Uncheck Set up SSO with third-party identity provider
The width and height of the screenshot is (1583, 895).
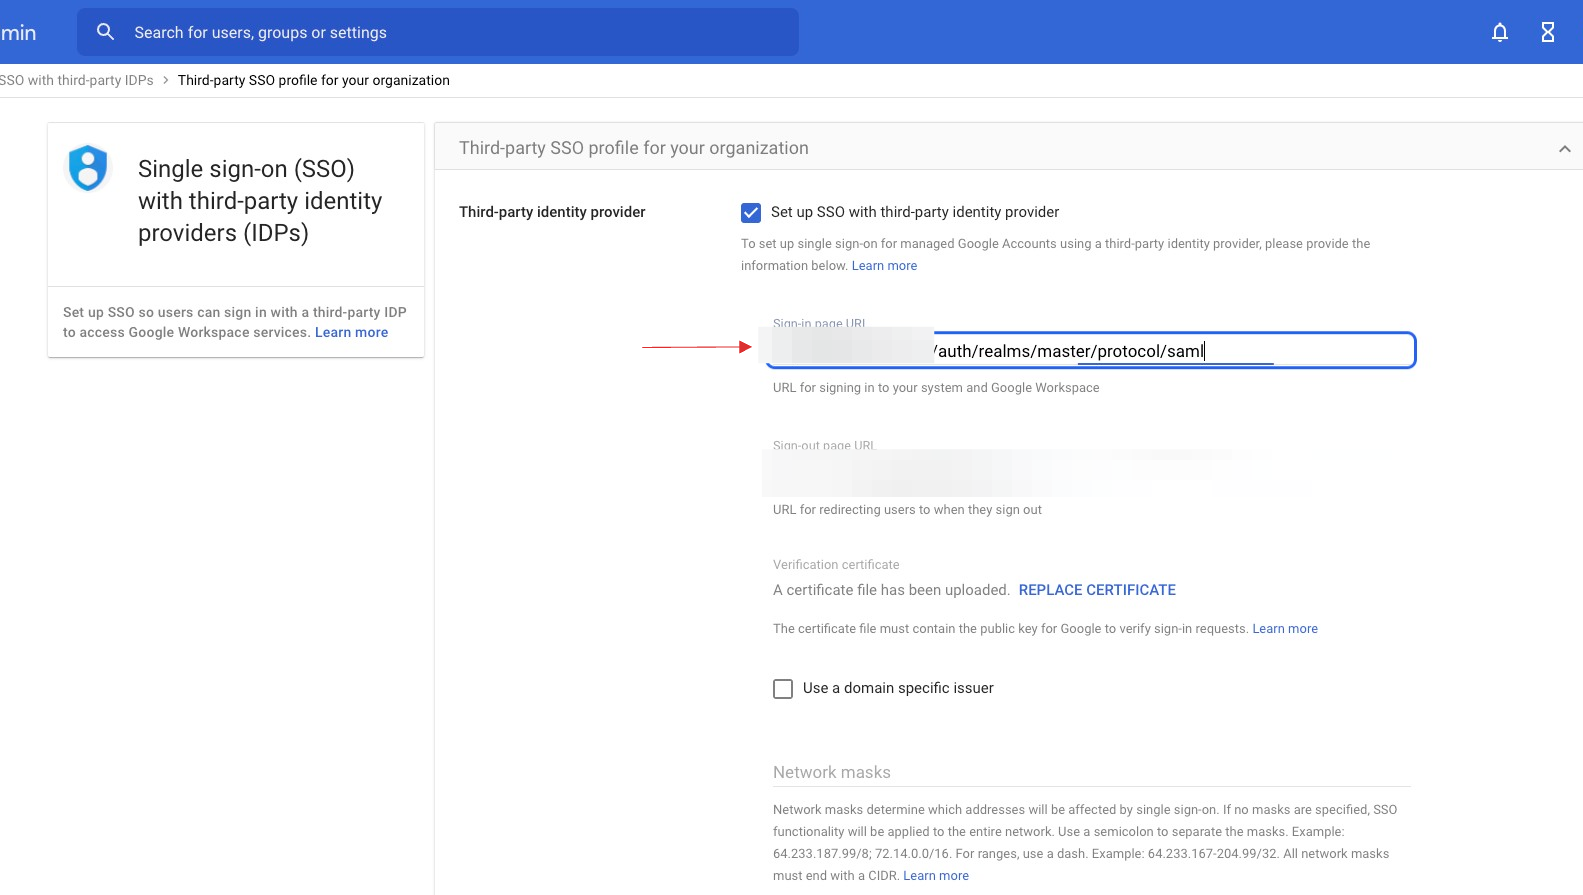[751, 212]
